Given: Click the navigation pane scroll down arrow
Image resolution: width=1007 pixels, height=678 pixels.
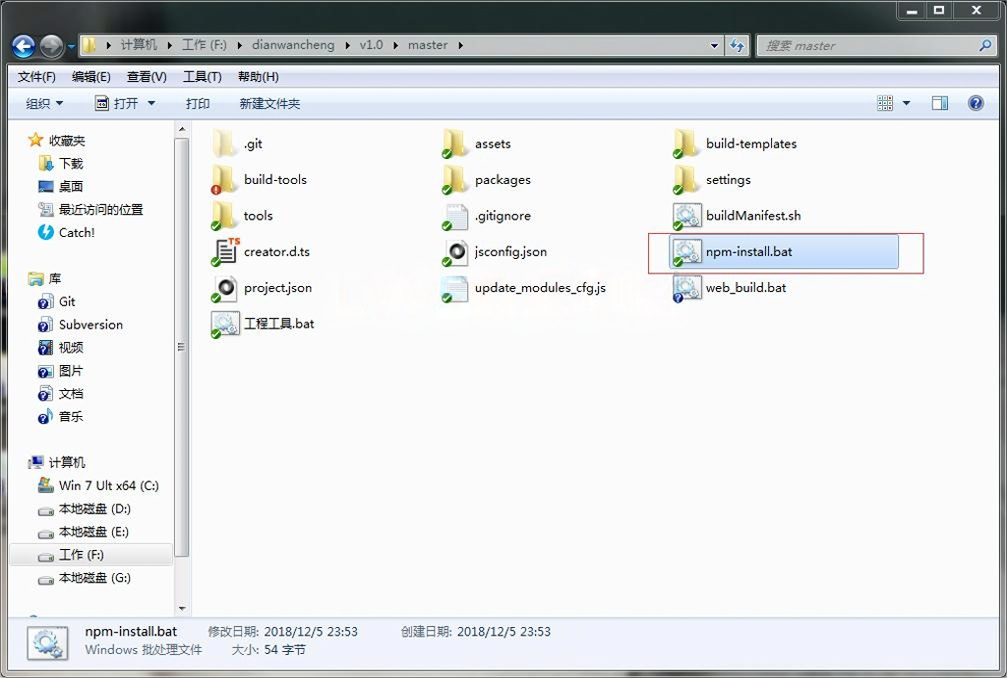Looking at the screenshot, I should coord(182,608).
